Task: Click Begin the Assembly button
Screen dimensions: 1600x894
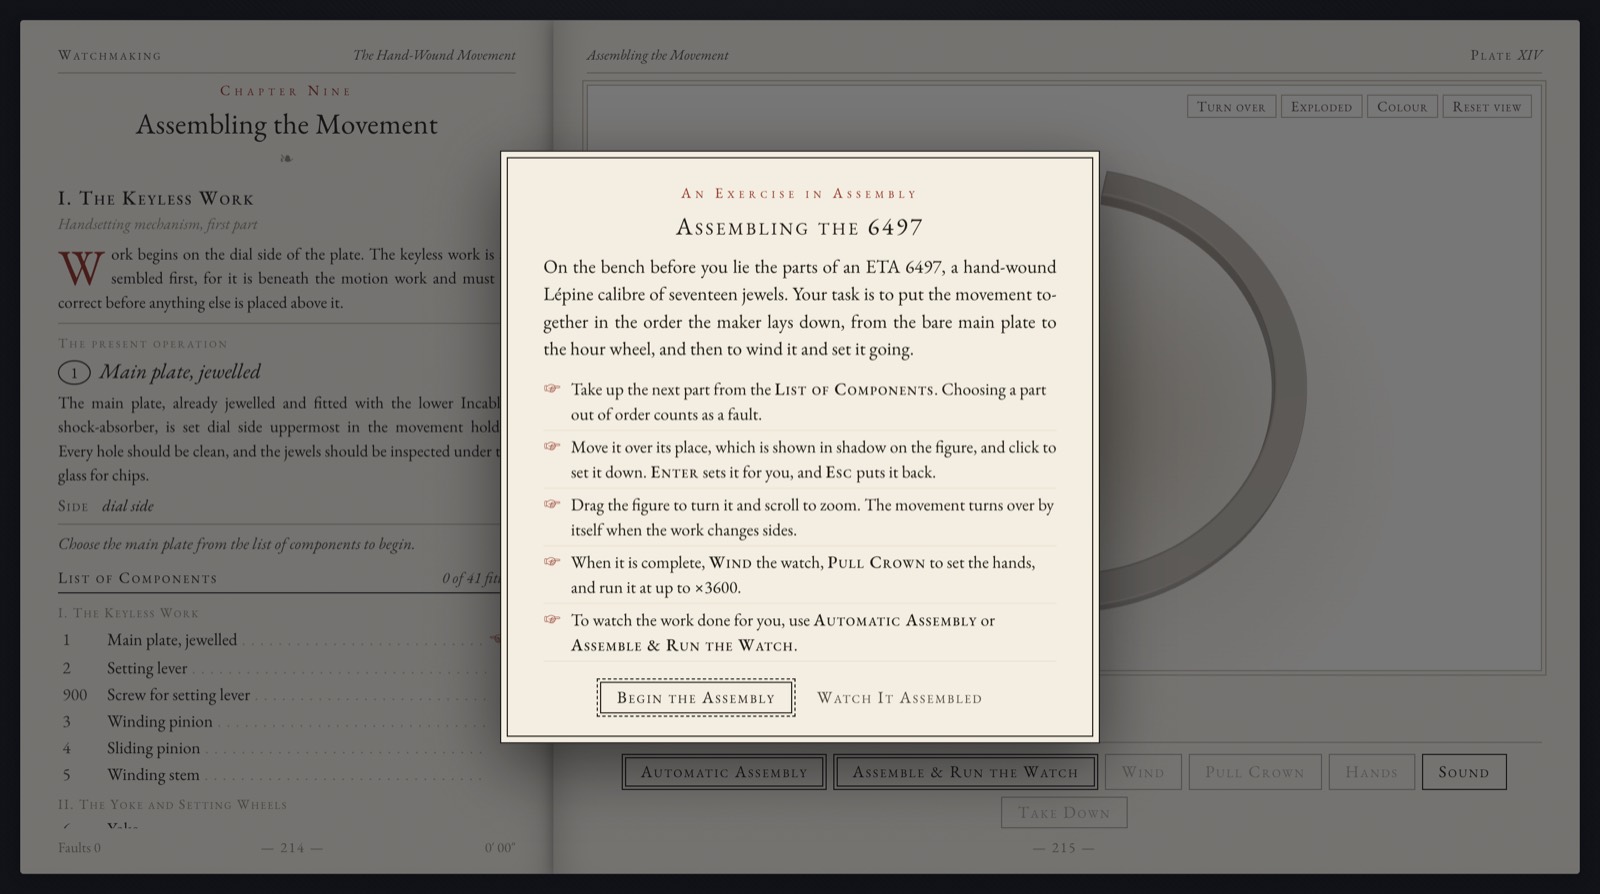Action: point(696,698)
